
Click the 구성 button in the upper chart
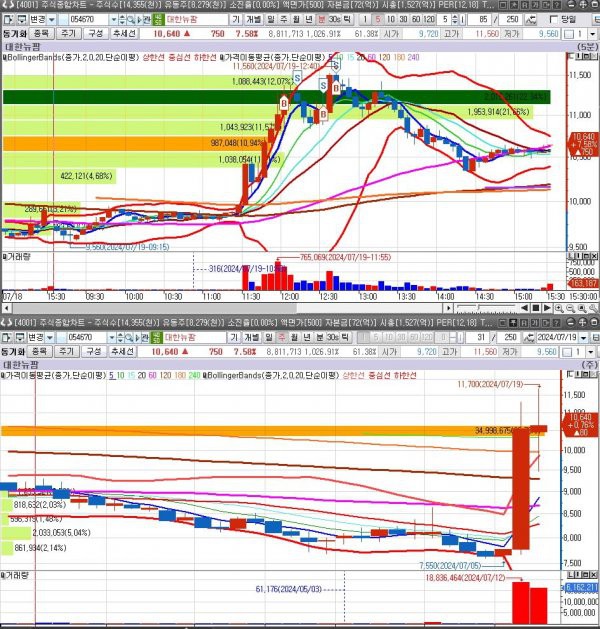95,33
